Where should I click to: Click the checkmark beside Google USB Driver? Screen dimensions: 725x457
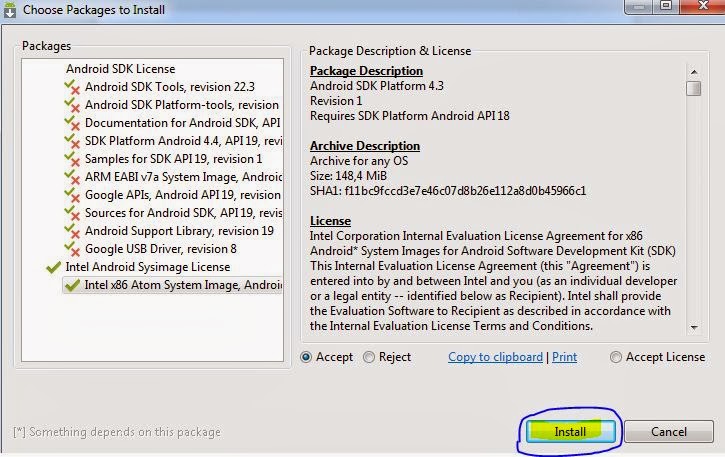click(x=72, y=249)
